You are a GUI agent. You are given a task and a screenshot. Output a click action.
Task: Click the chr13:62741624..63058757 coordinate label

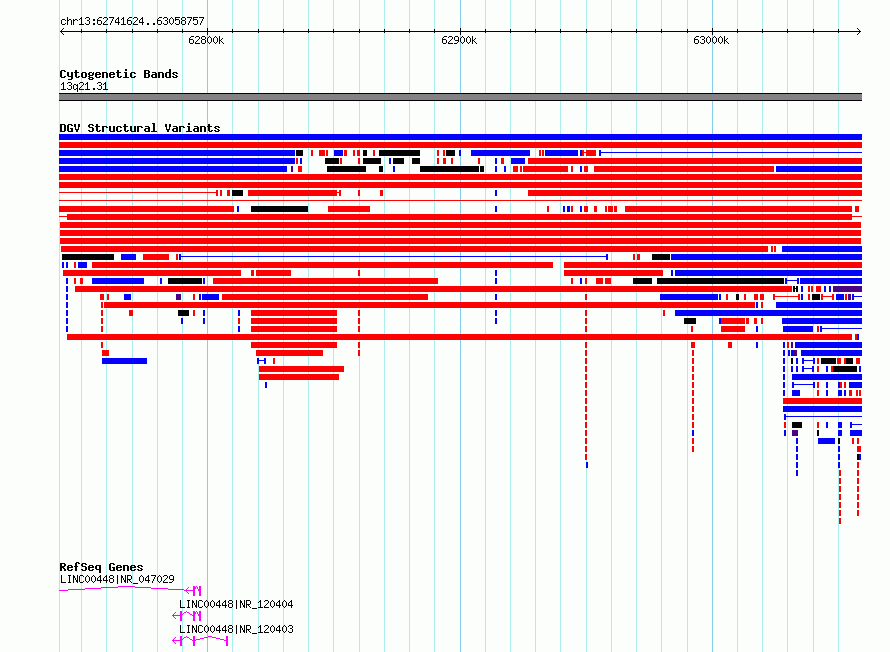pyautogui.click(x=132, y=21)
